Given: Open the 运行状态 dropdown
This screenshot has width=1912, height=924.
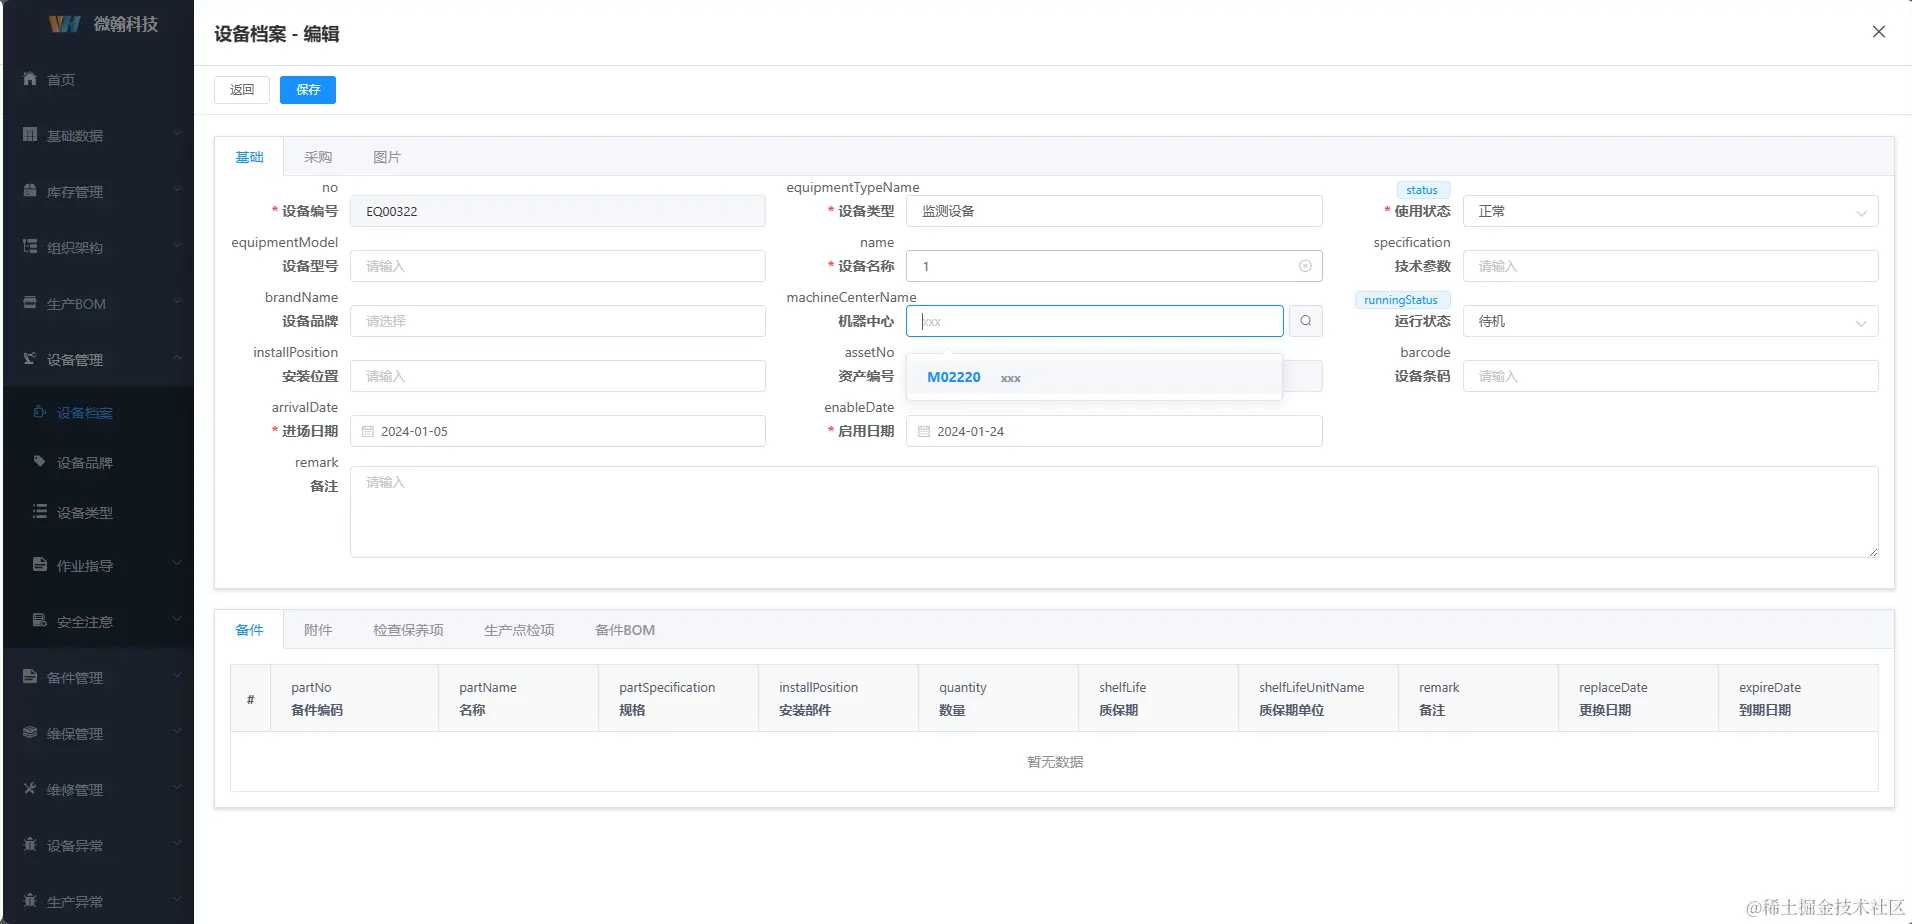Looking at the screenshot, I should 1670,321.
